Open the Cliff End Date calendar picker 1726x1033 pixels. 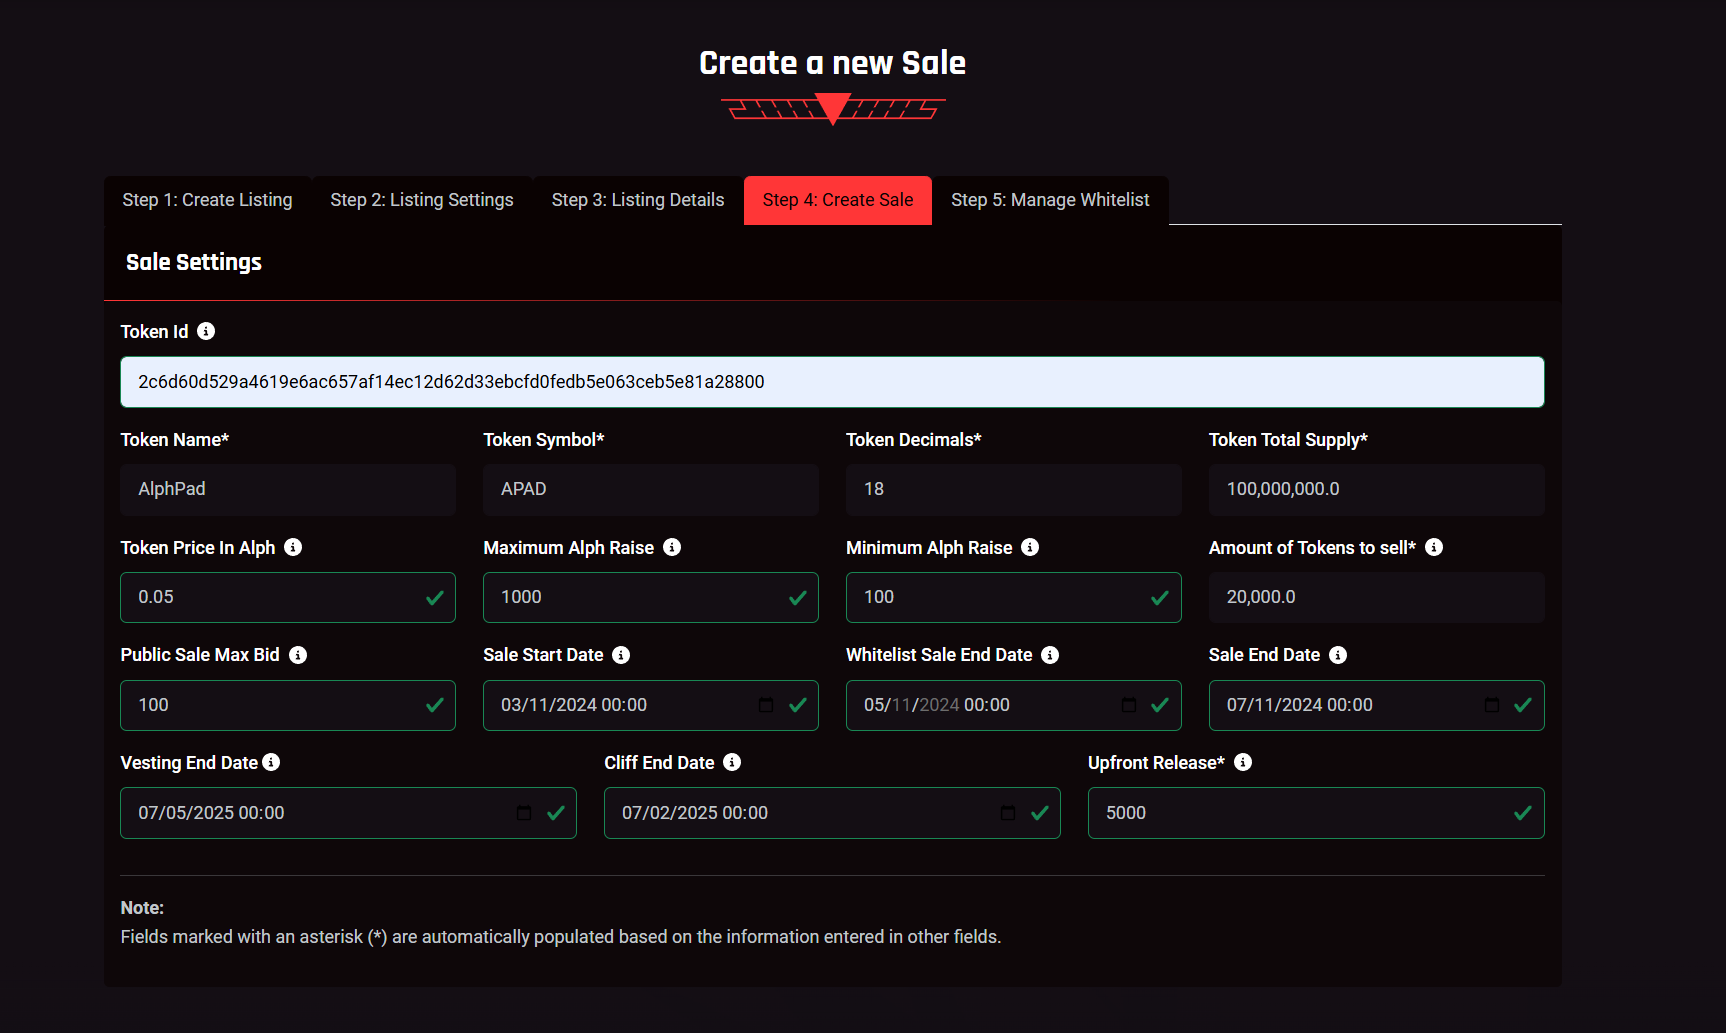point(1008,813)
